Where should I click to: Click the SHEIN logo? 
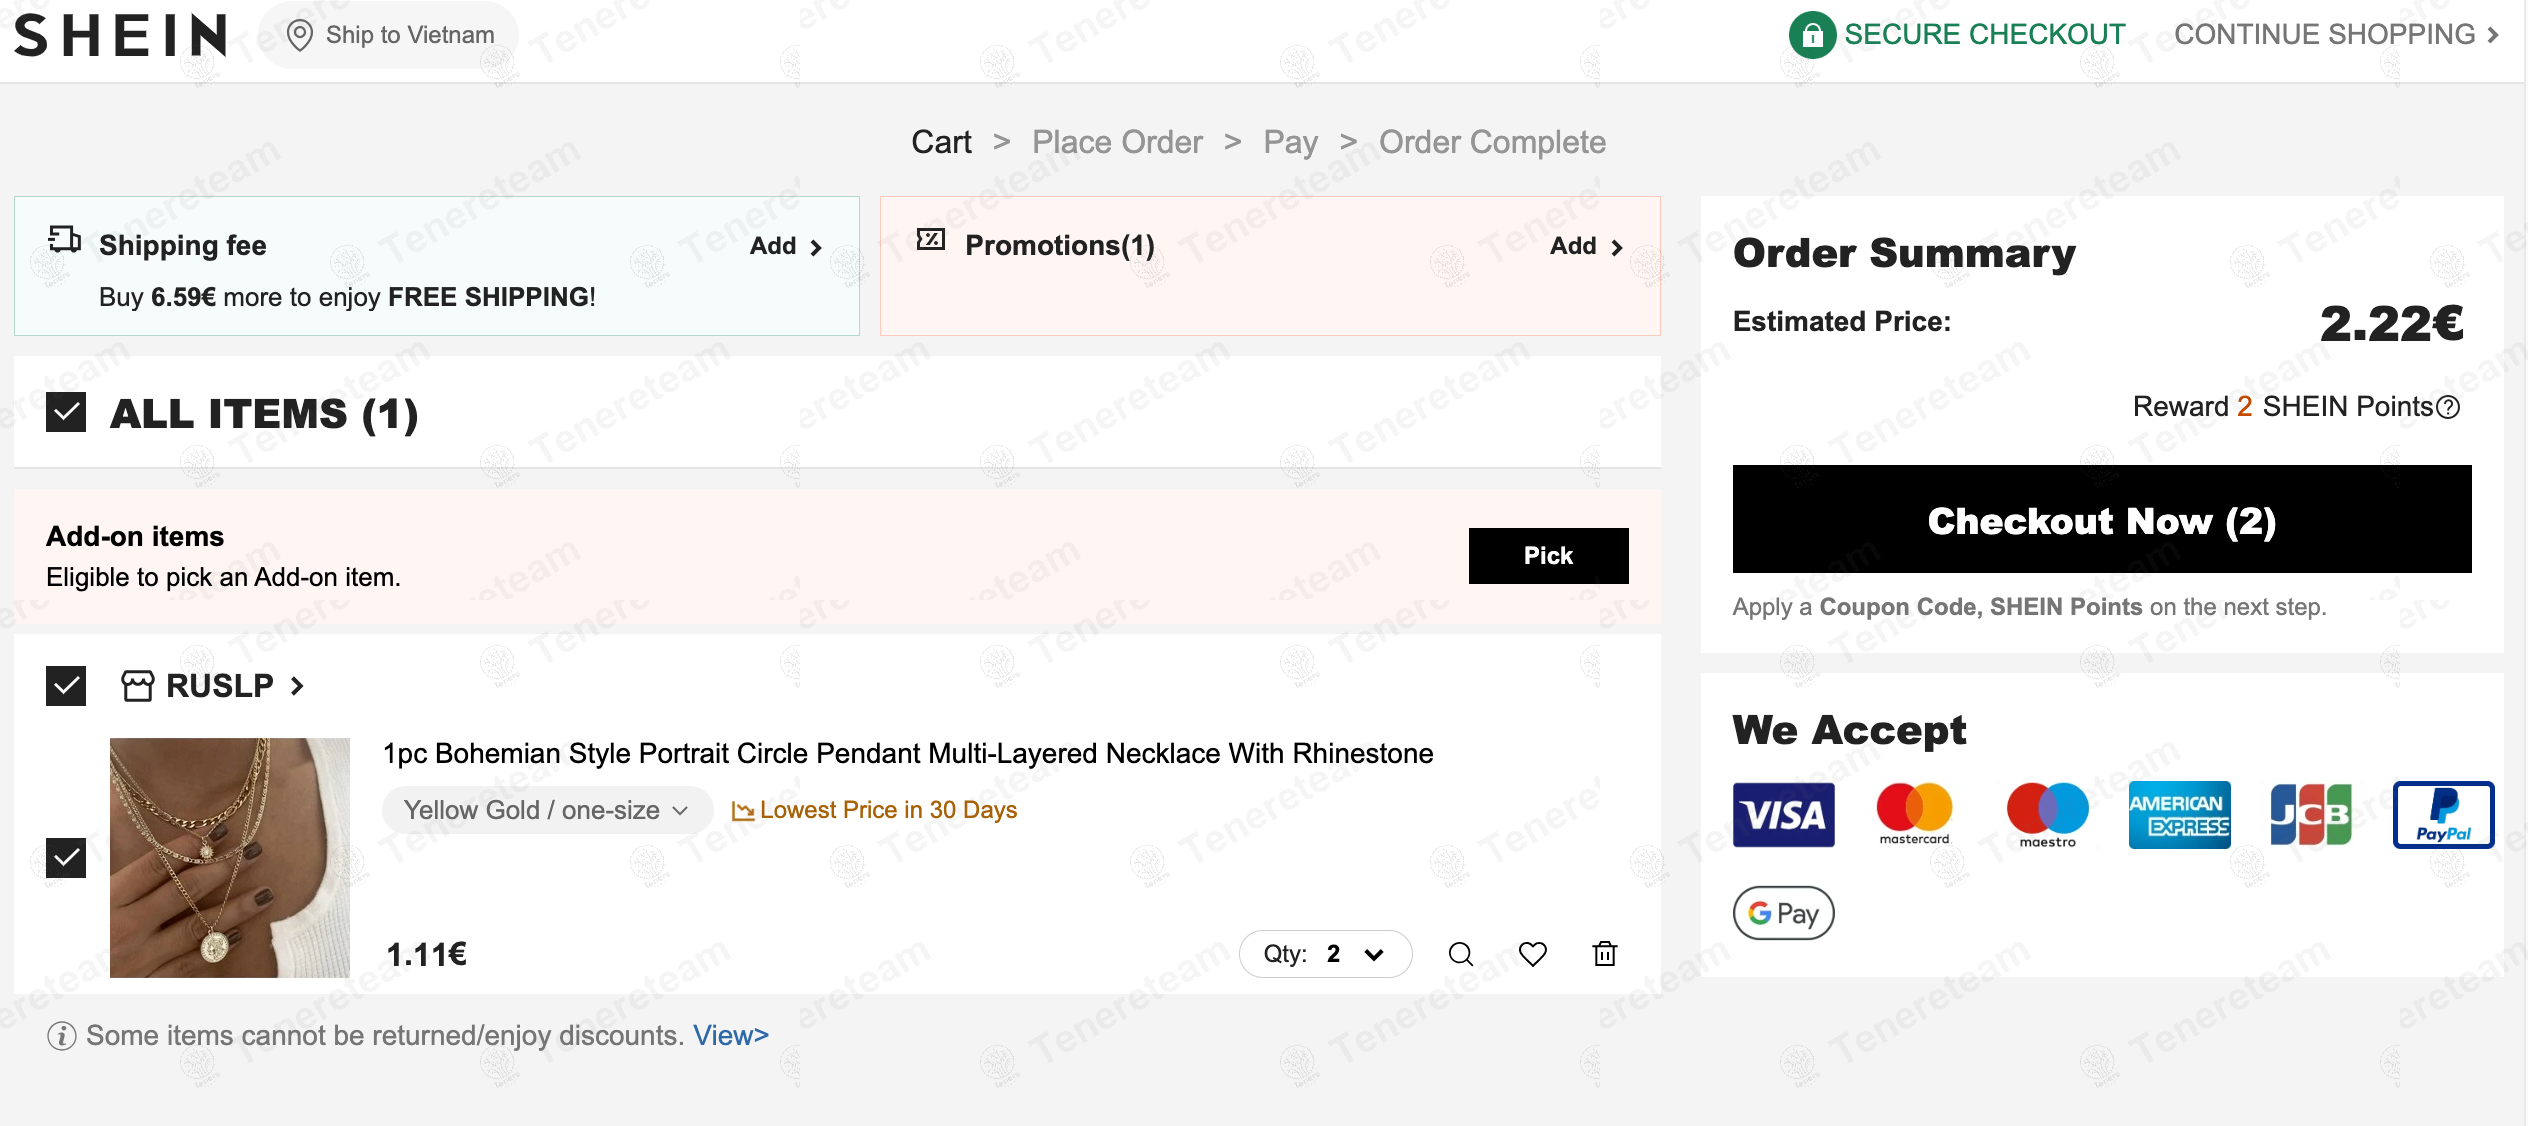tap(121, 35)
